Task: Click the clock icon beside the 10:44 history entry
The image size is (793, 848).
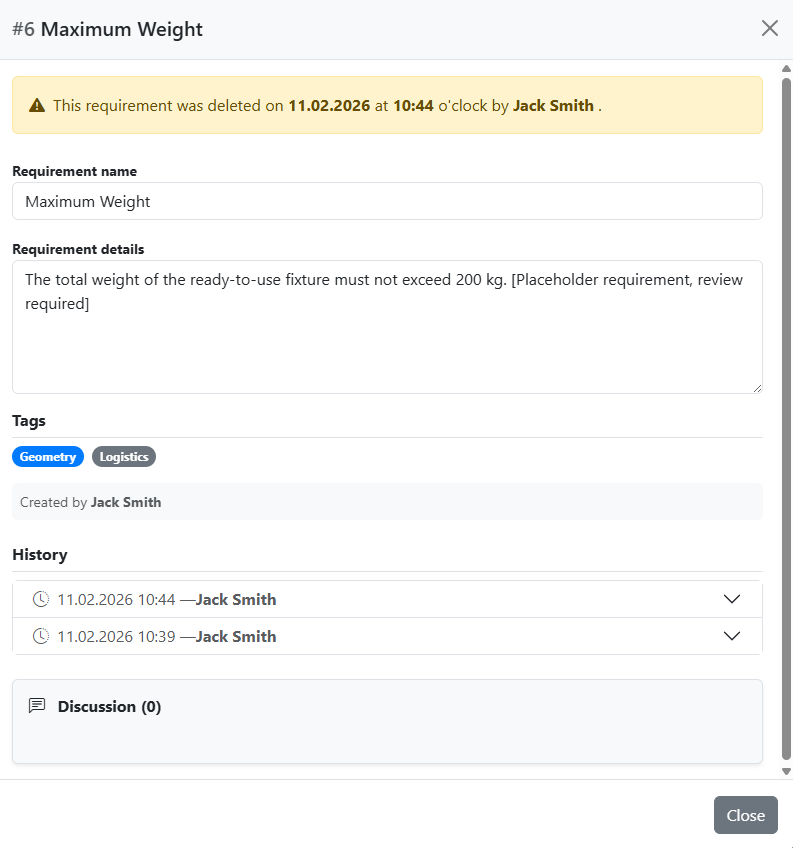Action: 40,599
